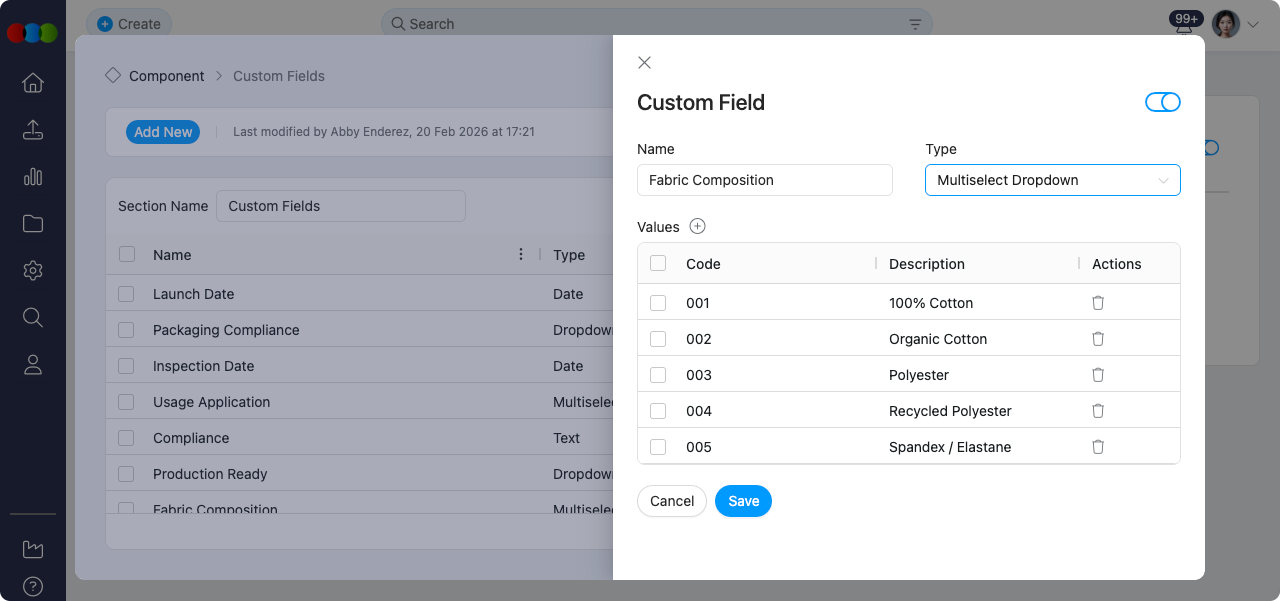The height and width of the screenshot is (601, 1280).
Task: Click Cancel to discard changes
Action: tap(671, 501)
